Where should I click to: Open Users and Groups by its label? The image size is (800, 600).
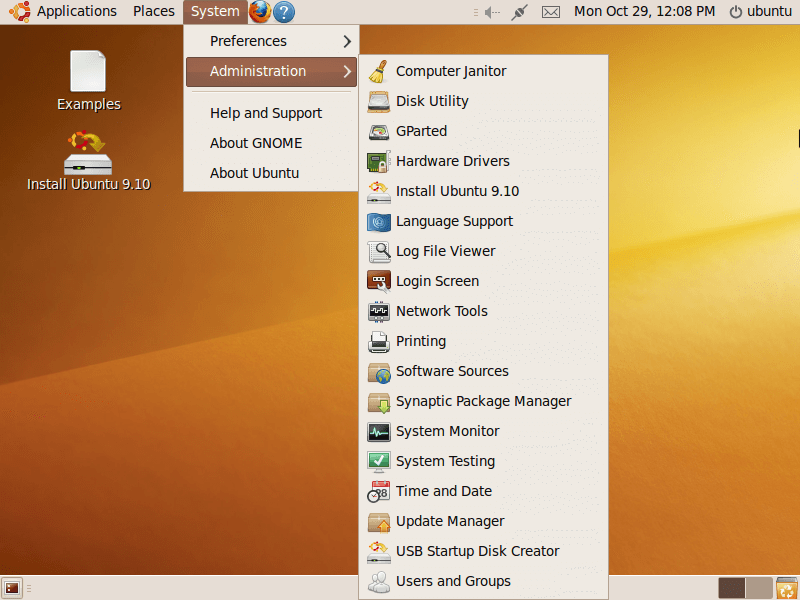453,582
